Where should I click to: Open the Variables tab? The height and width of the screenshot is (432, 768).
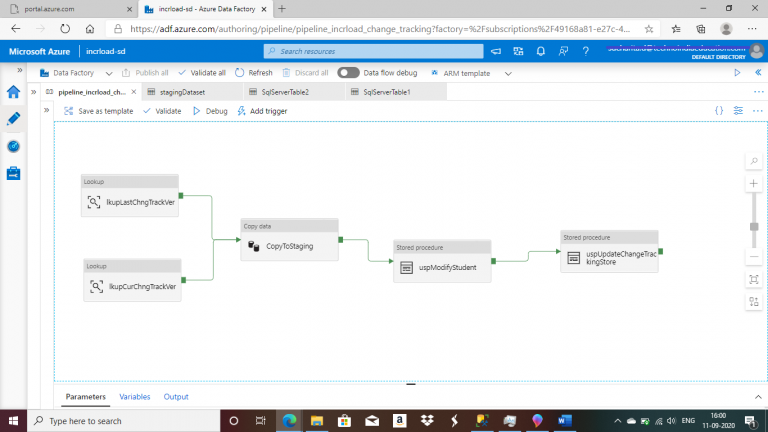click(135, 397)
